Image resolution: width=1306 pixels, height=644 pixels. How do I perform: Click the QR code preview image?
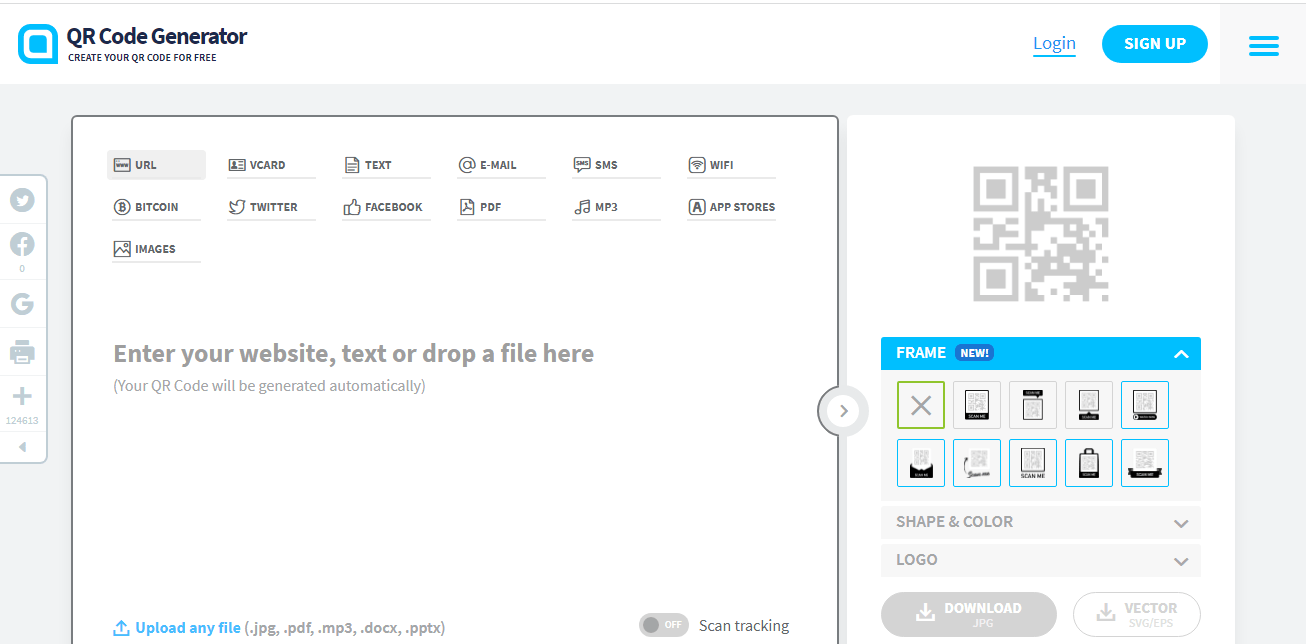click(1041, 235)
